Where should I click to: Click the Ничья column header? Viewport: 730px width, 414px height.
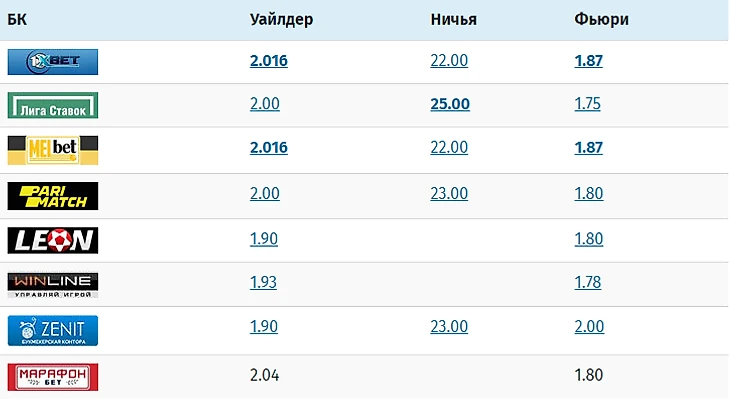click(453, 20)
